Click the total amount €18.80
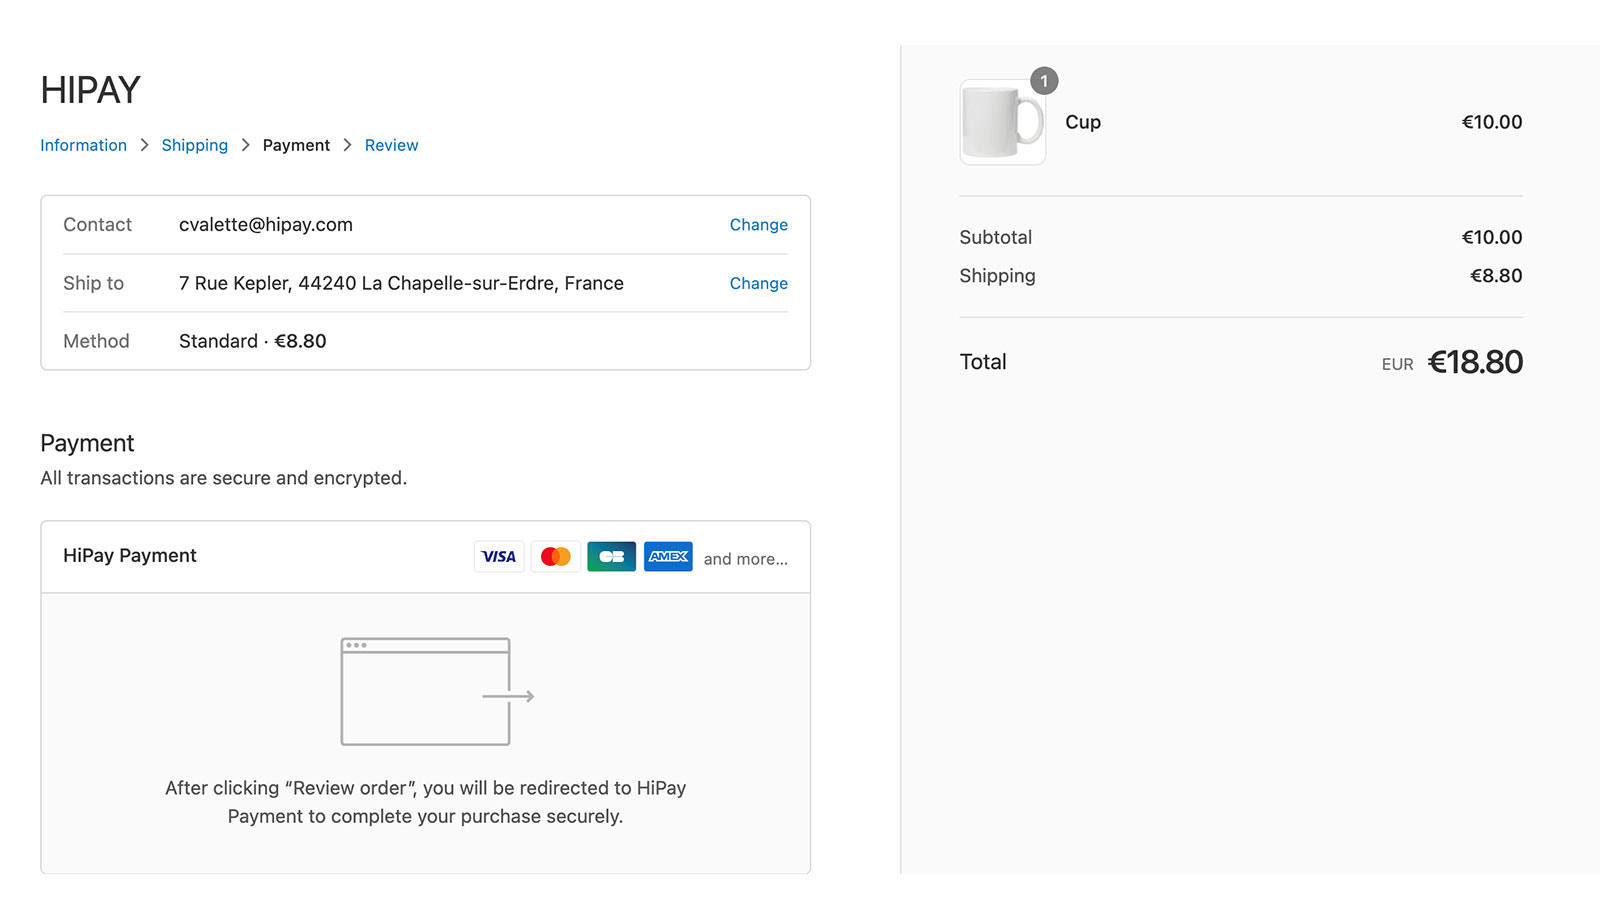The image size is (1600, 900). [1475, 362]
